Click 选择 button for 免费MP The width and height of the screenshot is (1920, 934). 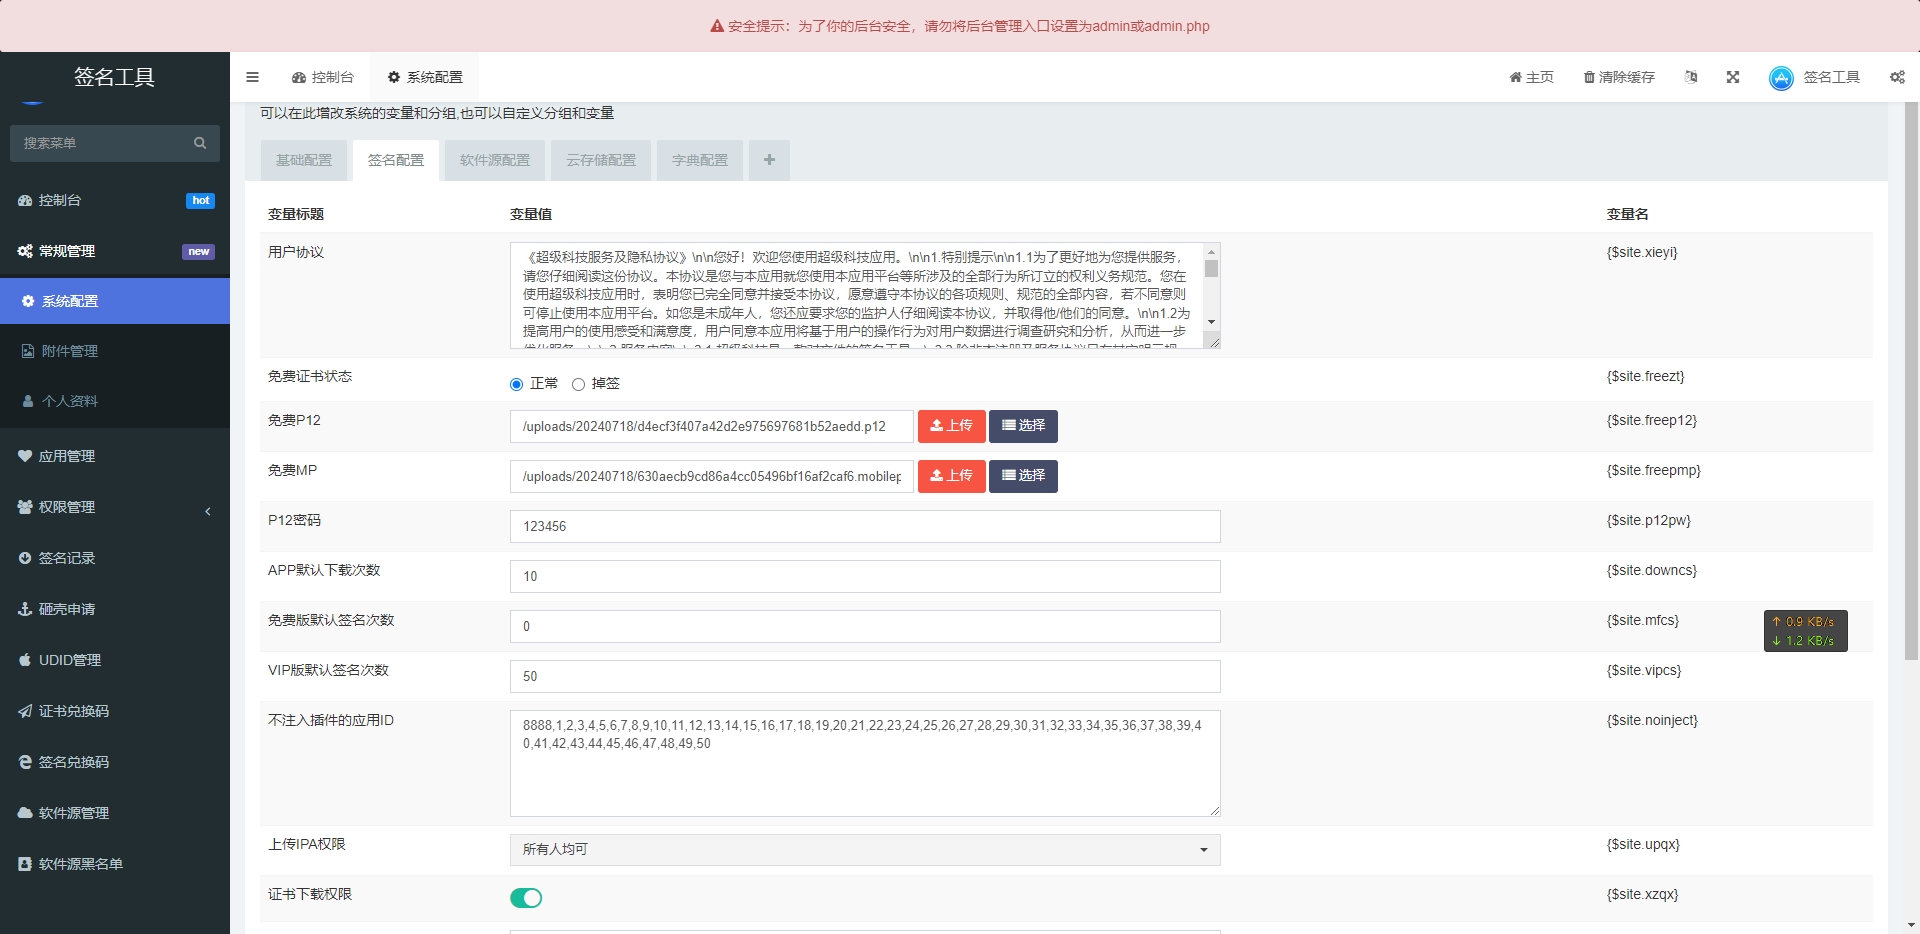tap(1023, 476)
